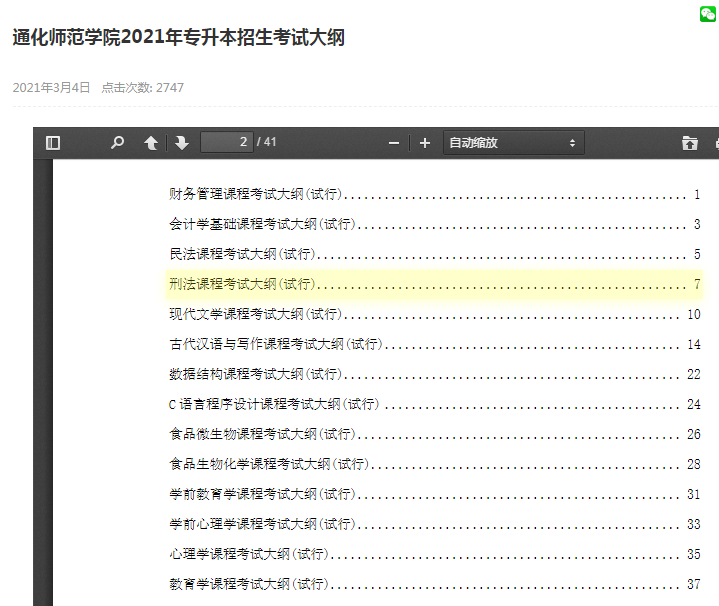Click the view count 点击次数: 2747
The height and width of the screenshot is (606, 719).
(143, 88)
